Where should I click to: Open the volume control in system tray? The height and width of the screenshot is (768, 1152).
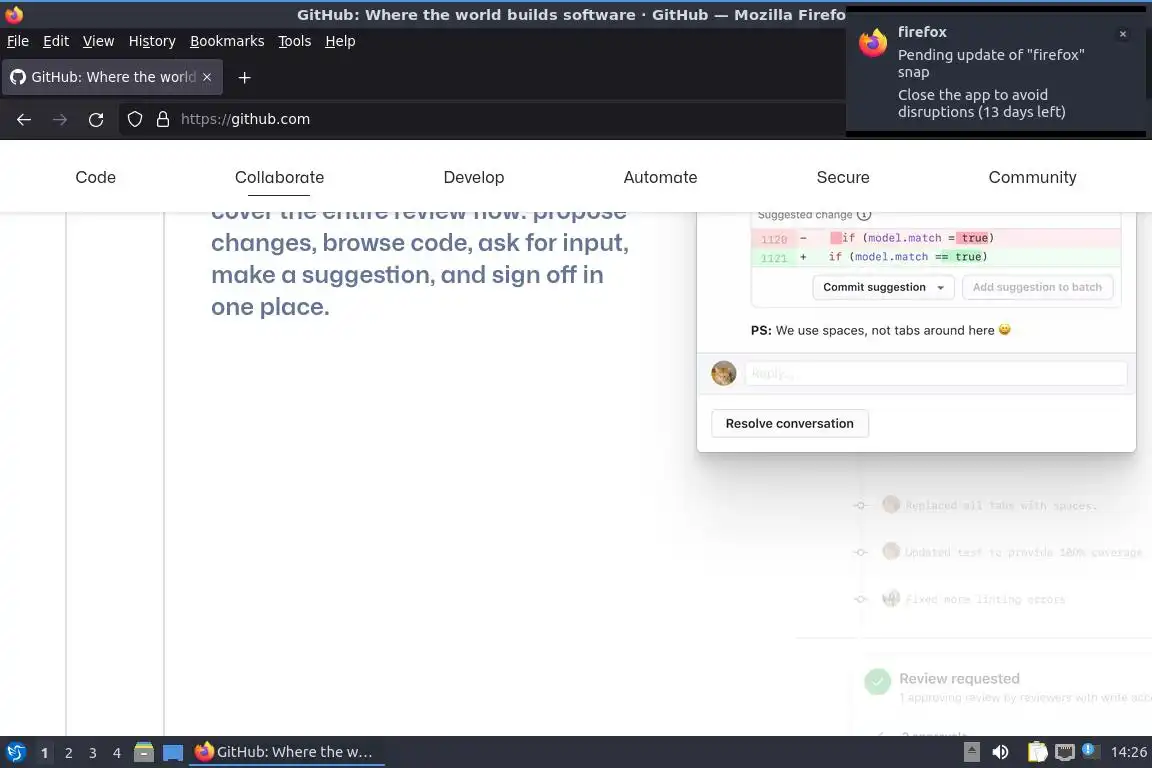1000,752
